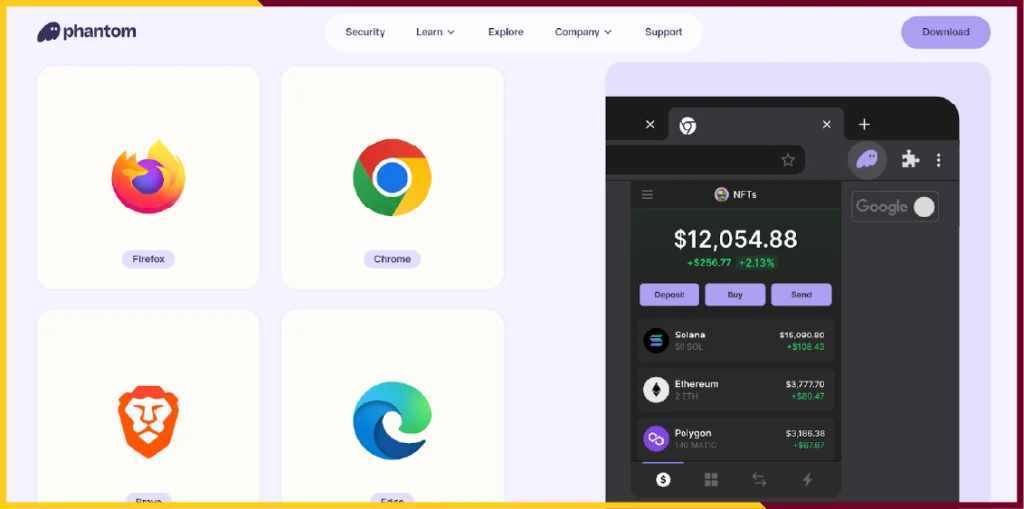This screenshot has width=1024, height=509.
Task: Open the Explore nav item
Action: point(505,32)
